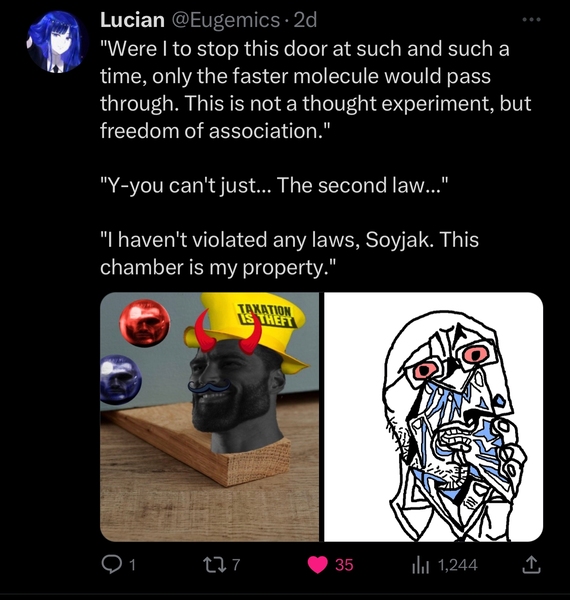
Task: Open the three-dot more options menu
Action: tap(532, 20)
